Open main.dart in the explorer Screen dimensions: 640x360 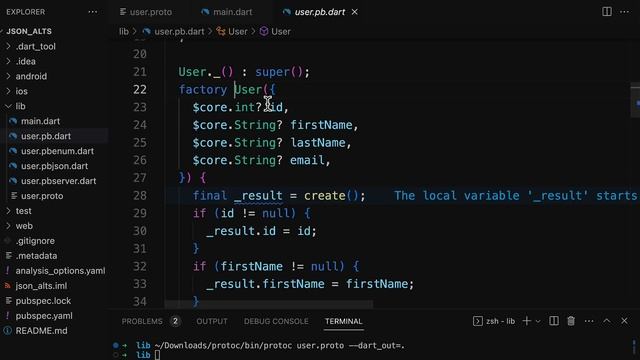[x=40, y=121]
